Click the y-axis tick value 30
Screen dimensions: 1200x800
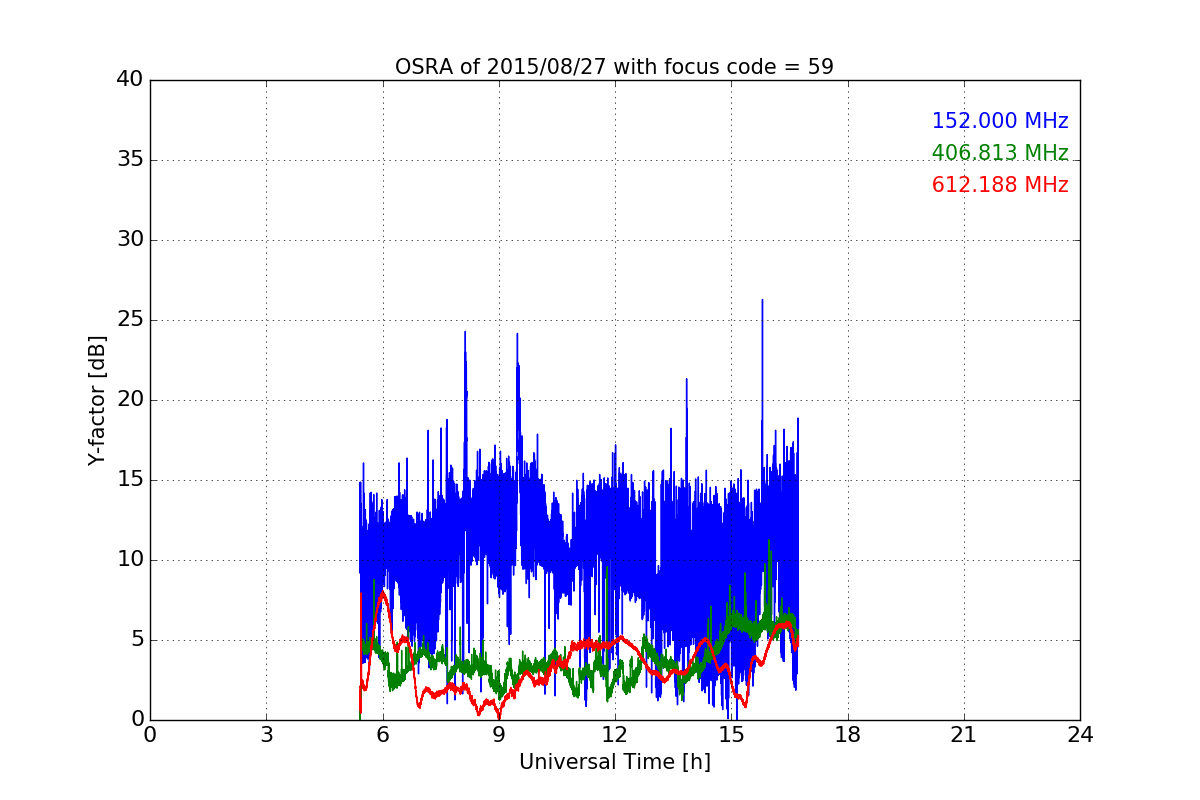(x=130, y=240)
